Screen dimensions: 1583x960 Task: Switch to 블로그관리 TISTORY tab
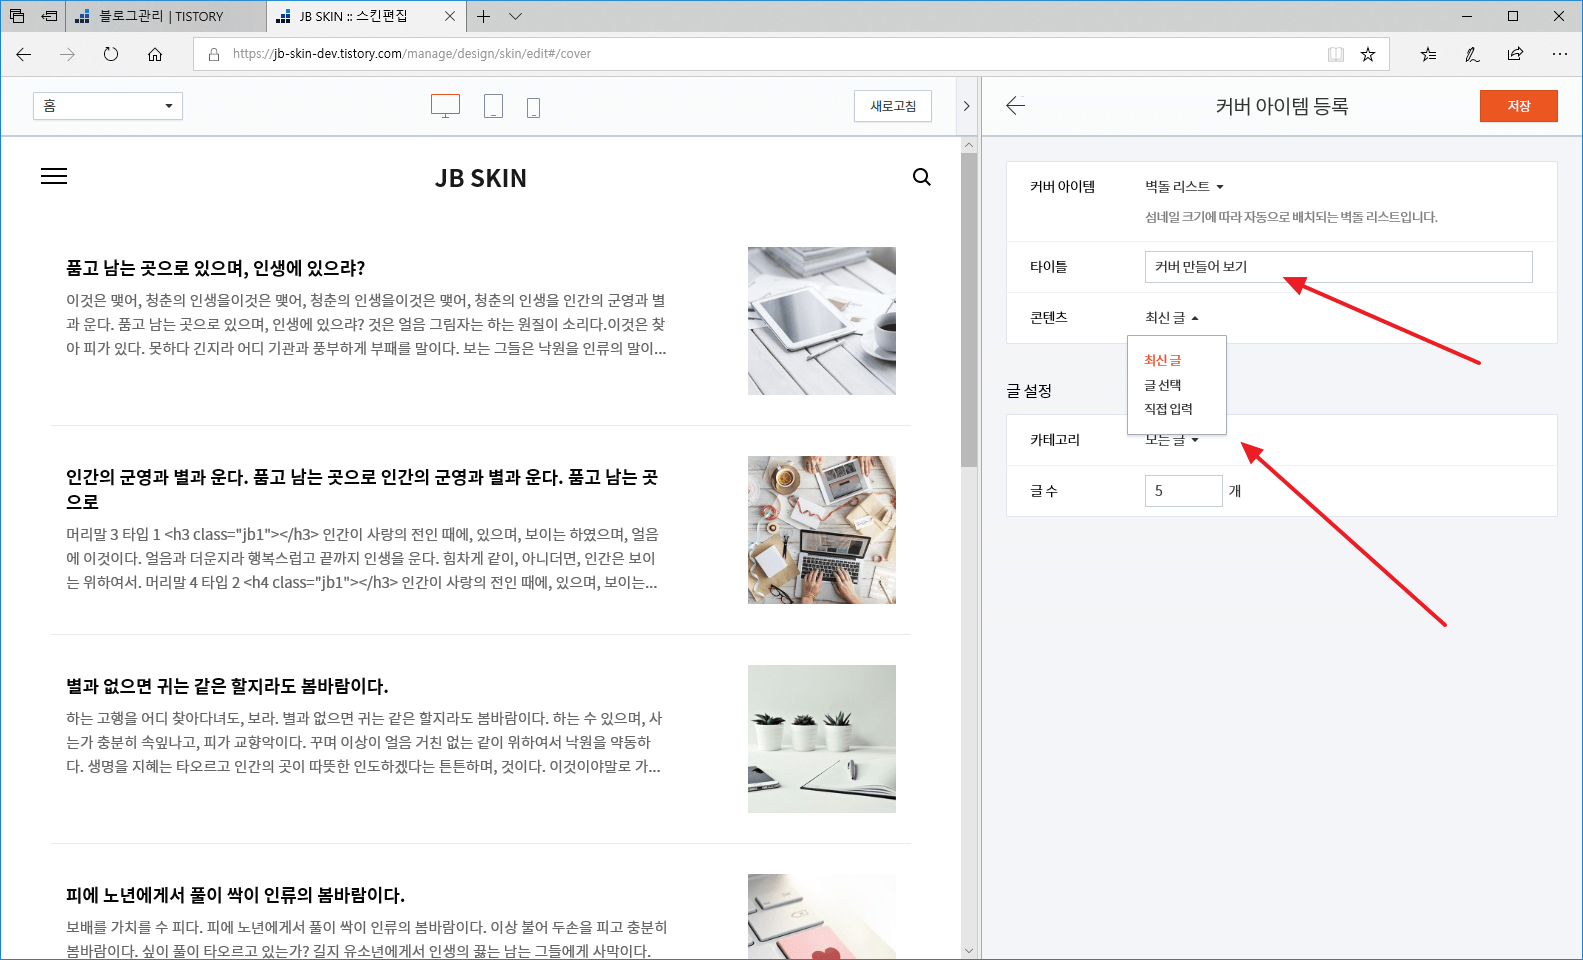[x=166, y=16]
